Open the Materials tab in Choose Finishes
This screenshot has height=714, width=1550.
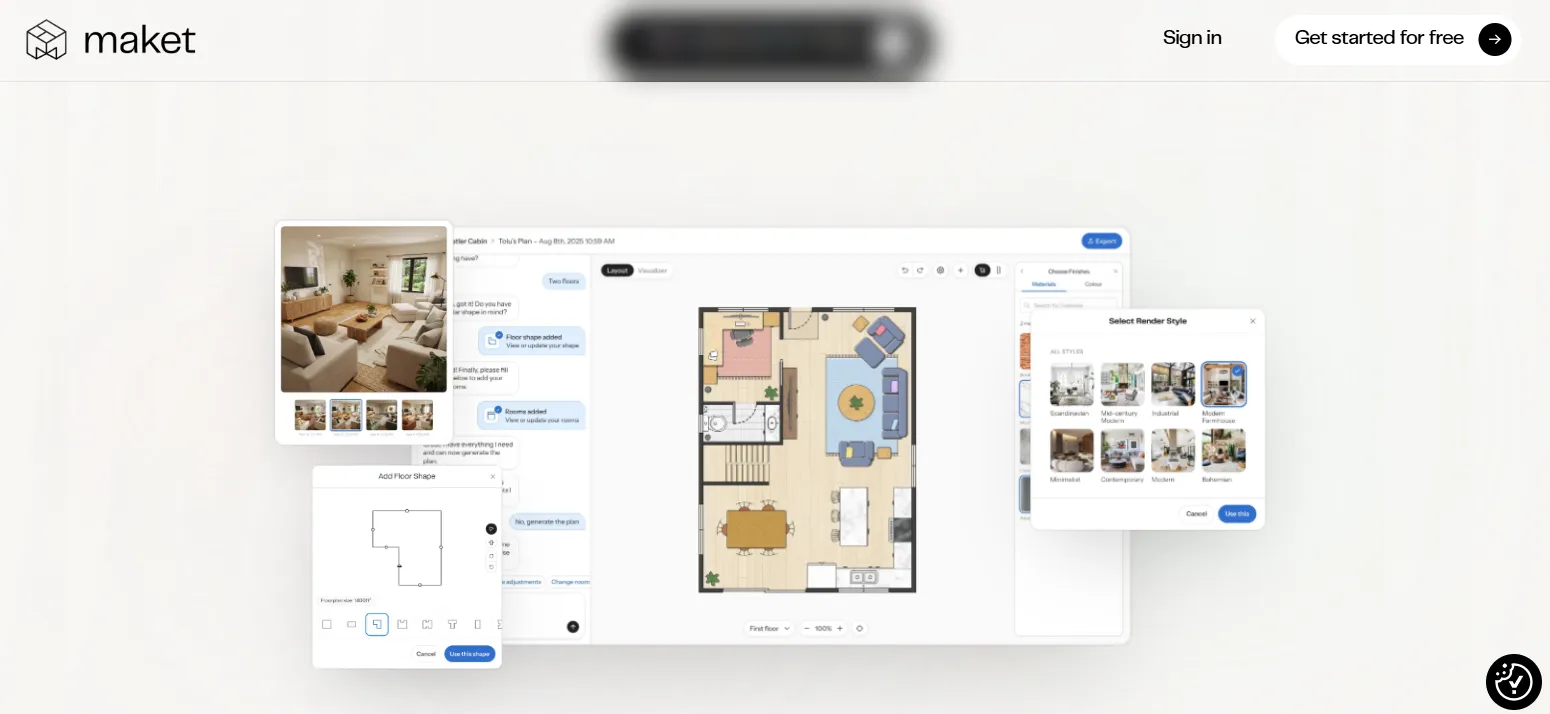(1044, 284)
